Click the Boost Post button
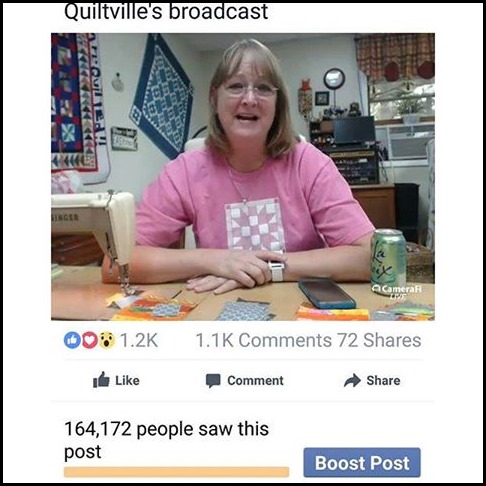 click(x=362, y=462)
